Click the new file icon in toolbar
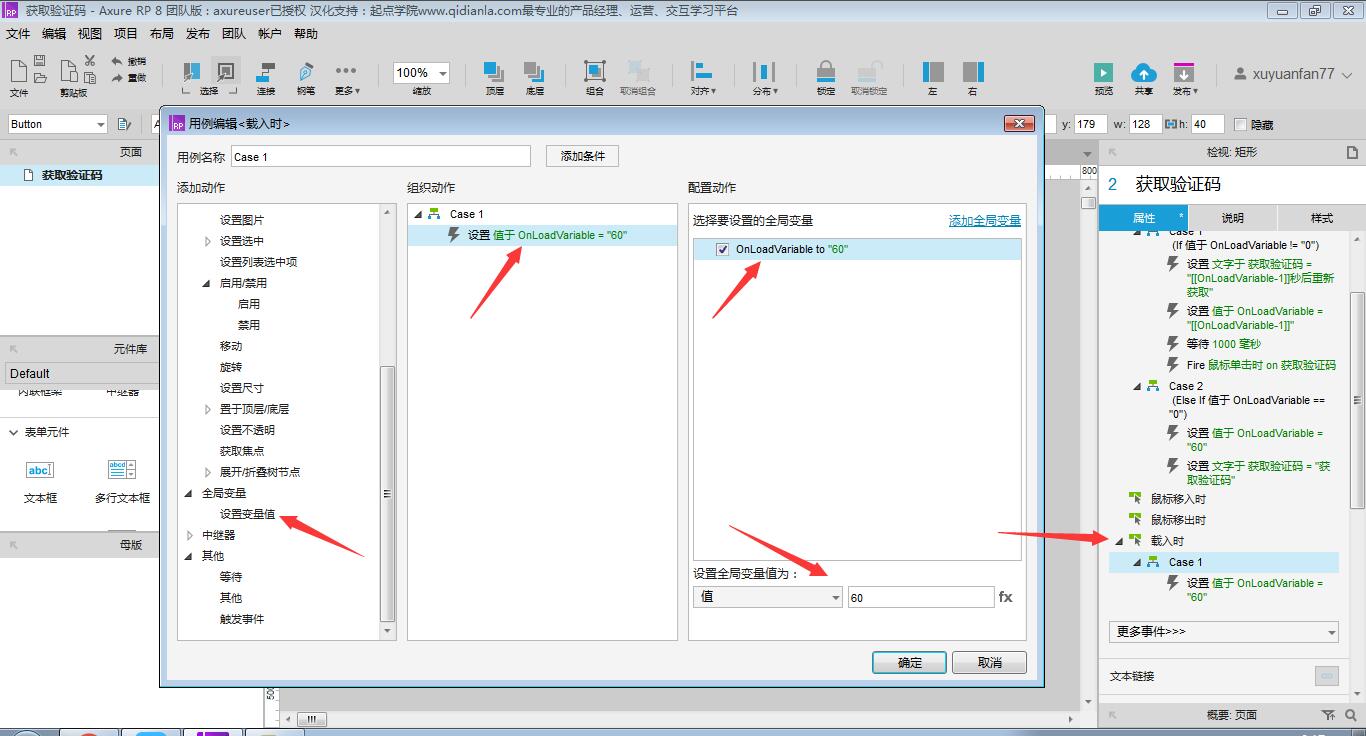 [19, 72]
